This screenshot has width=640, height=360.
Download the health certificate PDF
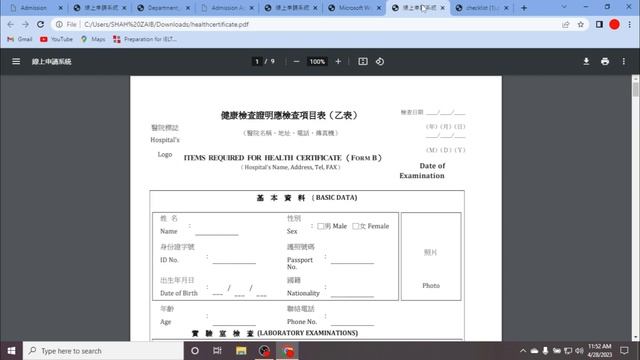point(586,61)
